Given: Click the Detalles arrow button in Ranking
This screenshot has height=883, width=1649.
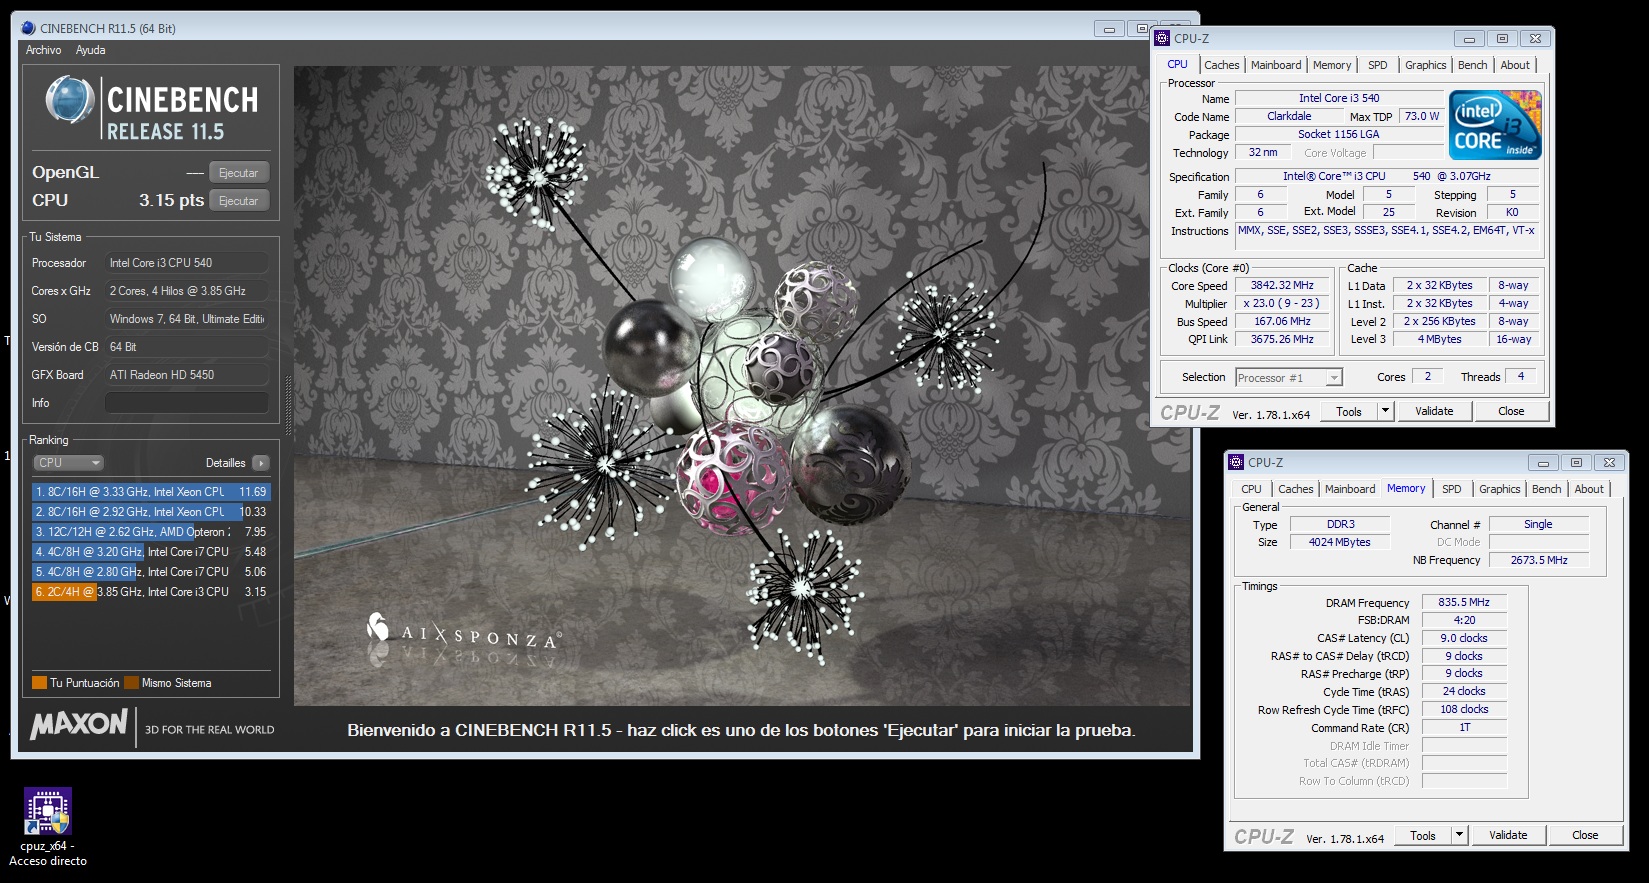Looking at the screenshot, I should pos(261,463).
